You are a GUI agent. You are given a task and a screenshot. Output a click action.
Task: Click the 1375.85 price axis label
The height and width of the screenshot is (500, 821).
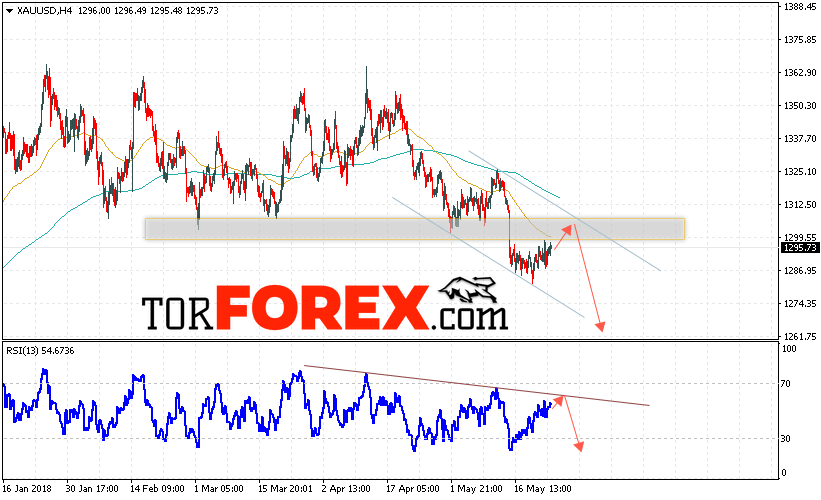pos(800,40)
